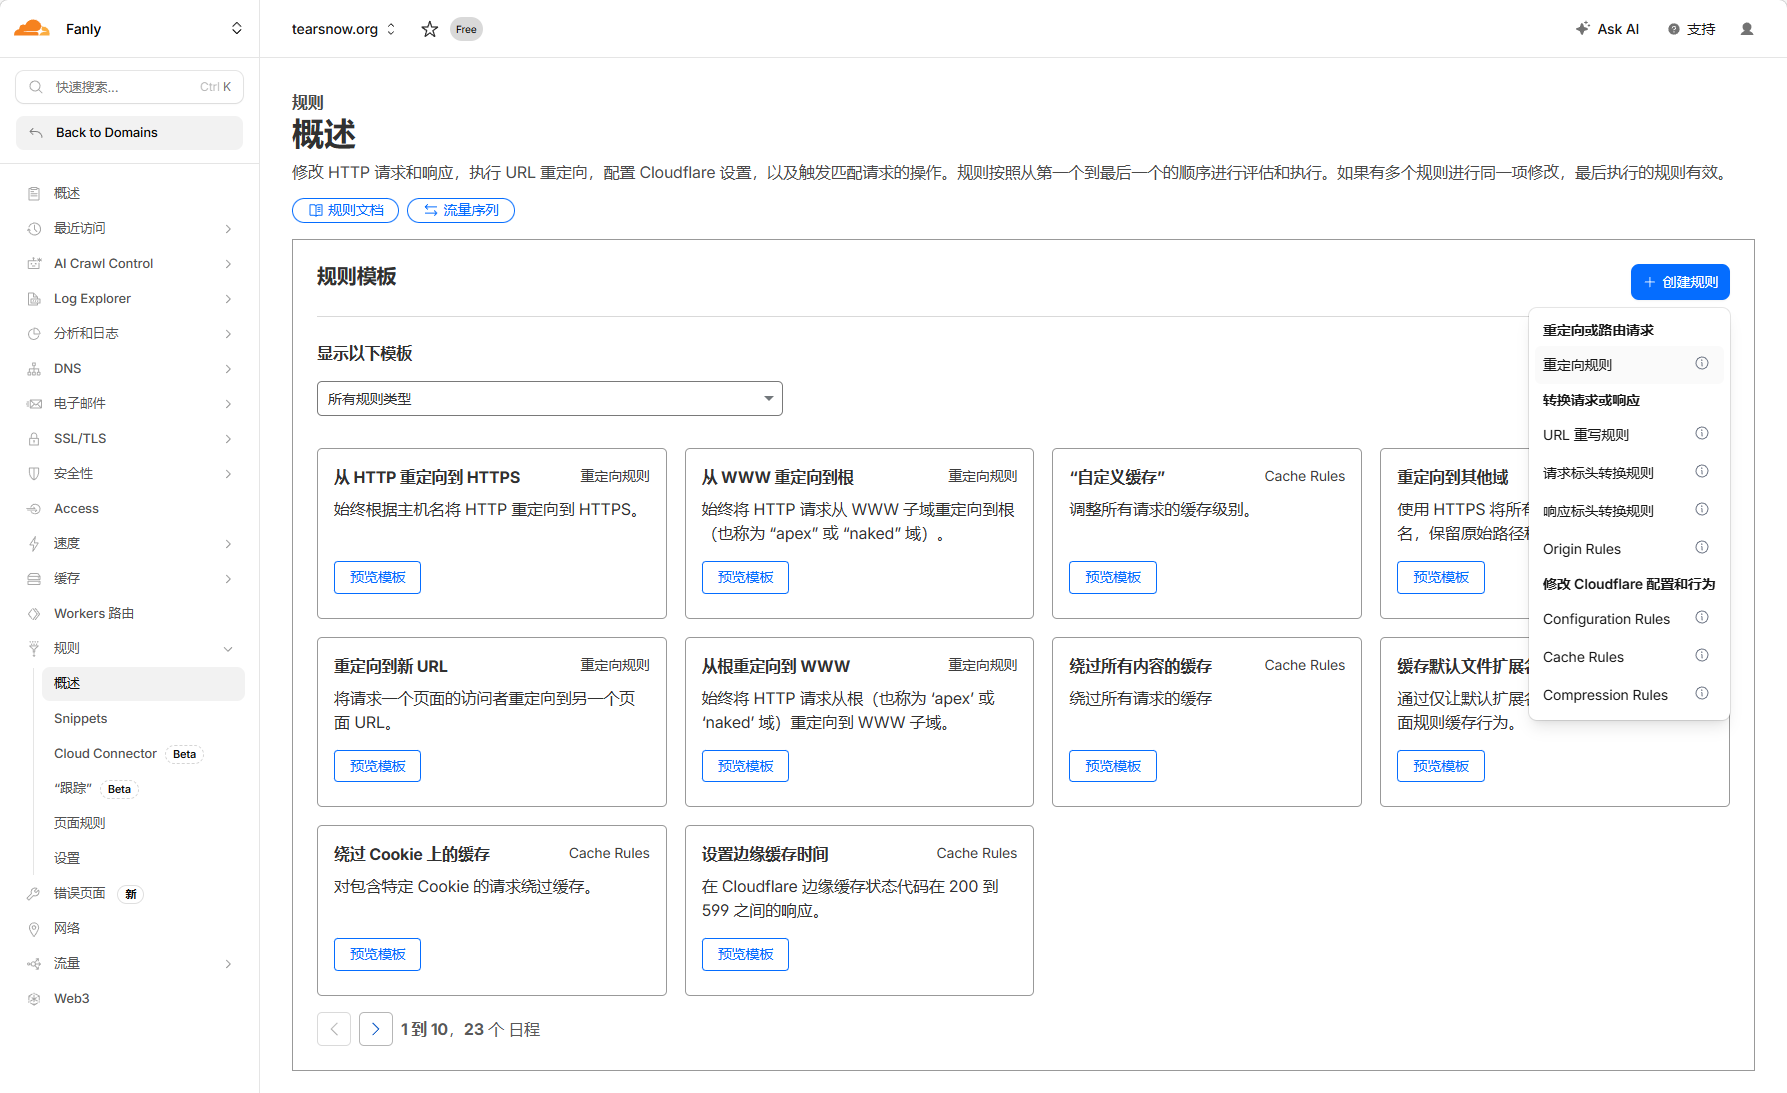Choose Cache Rules in create menu
The height and width of the screenshot is (1093, 1787).
click(x=1628, y=657)
